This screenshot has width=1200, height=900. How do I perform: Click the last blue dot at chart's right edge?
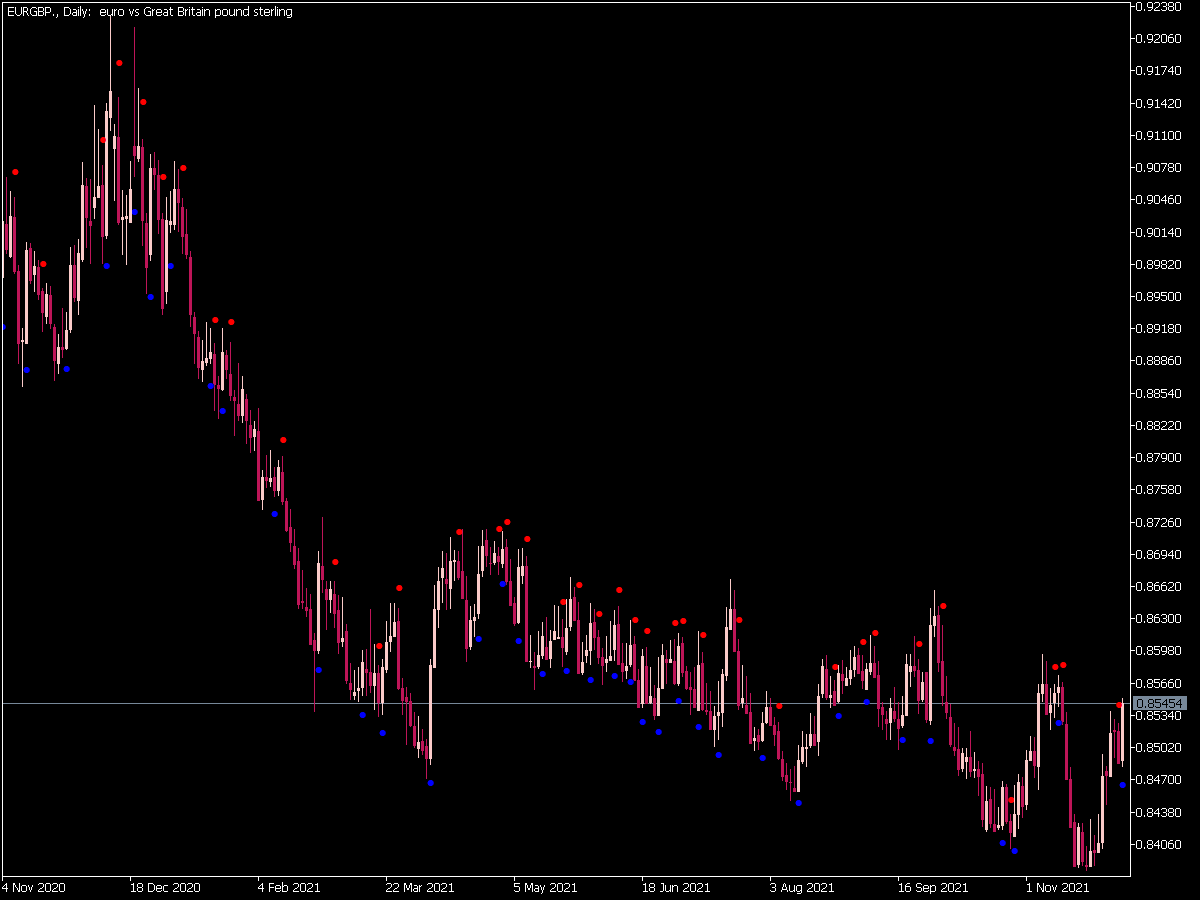tap(1123, 785)
